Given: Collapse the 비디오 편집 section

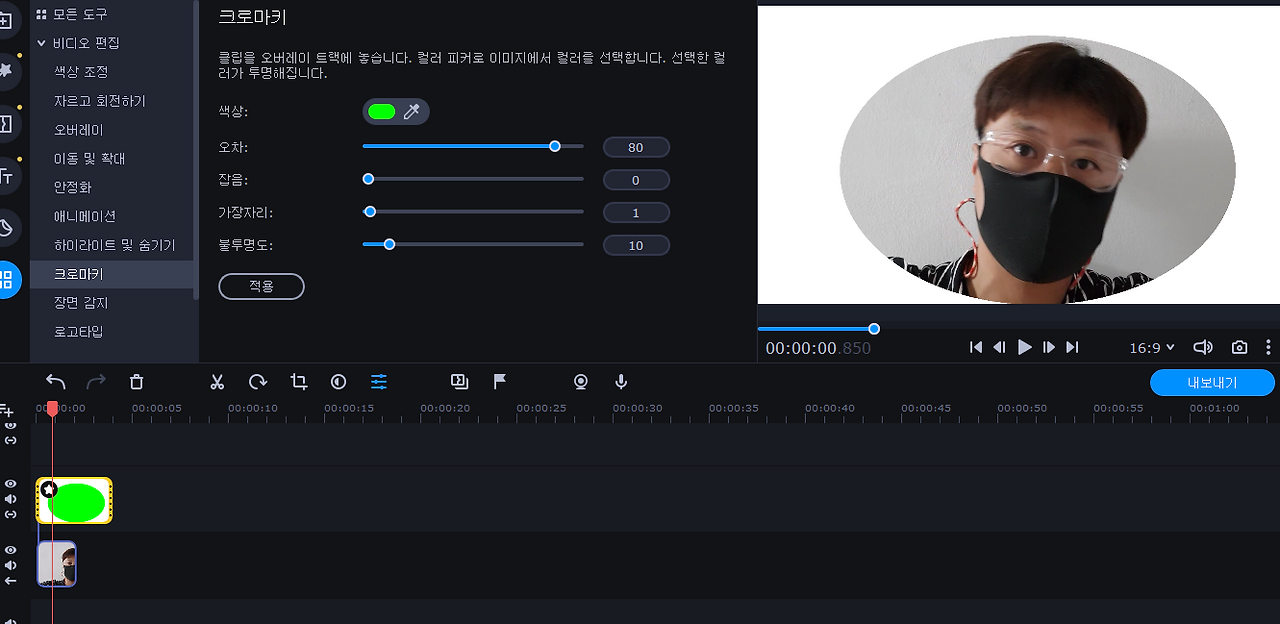Looking at the screenshot, I should [42, 43].
